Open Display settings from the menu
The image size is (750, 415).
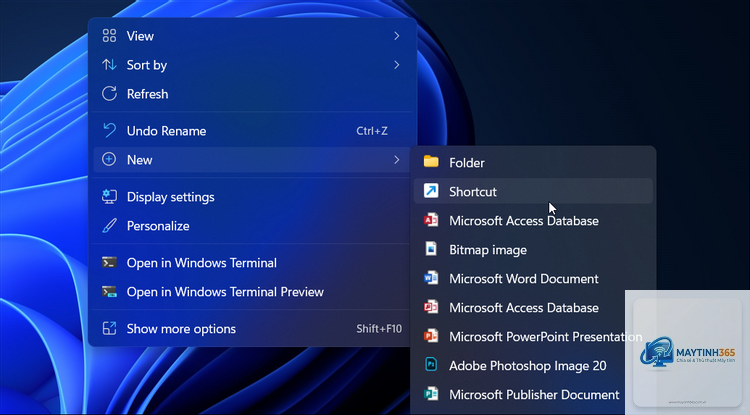(252, 197)
